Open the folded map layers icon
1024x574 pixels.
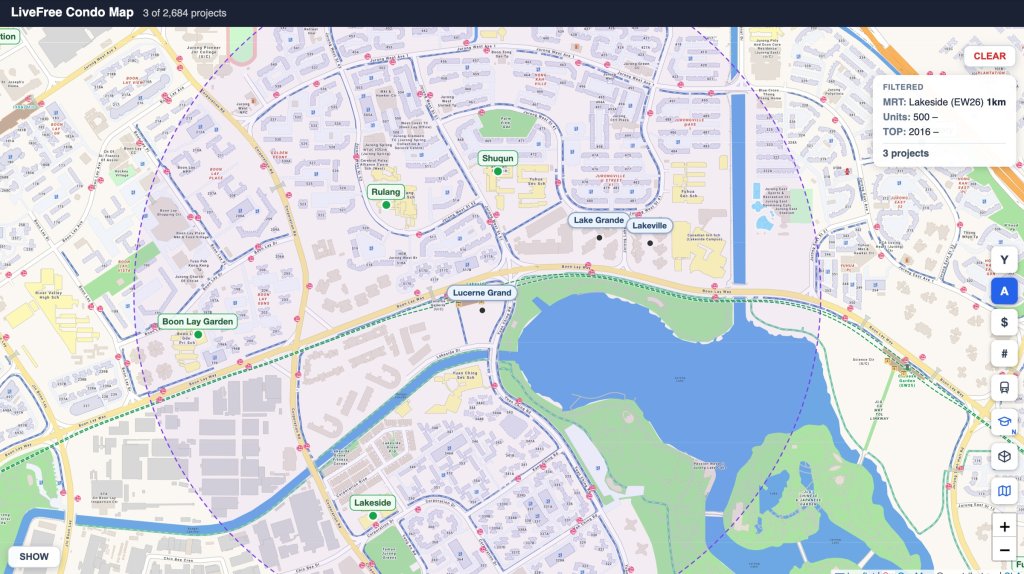[x=1004, y=490]
